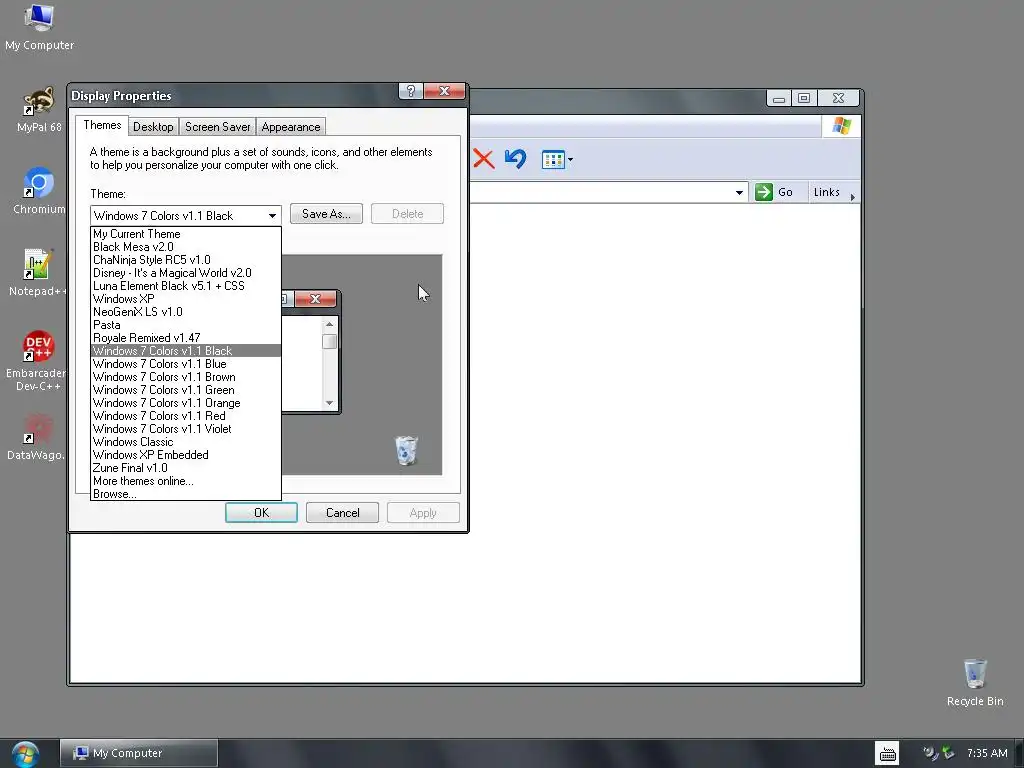Click Recycle Bin in theme preview
The height and width of the screenshot is (768, 1024).
click(406, 451)
